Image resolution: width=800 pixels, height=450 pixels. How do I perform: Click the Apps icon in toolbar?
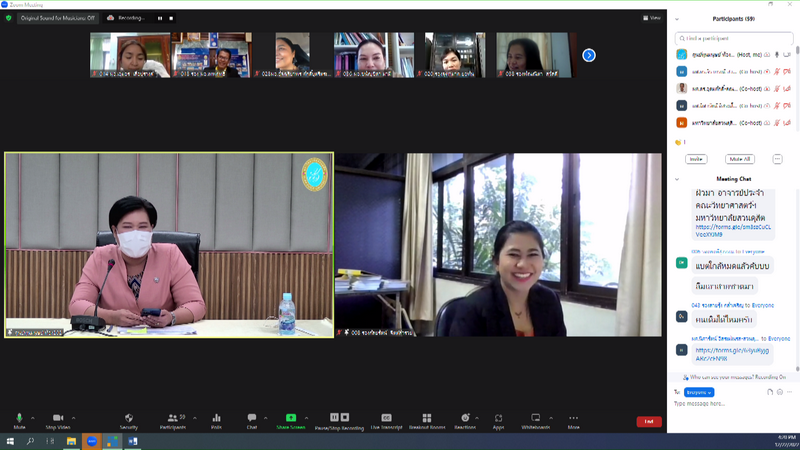(498, 418)
